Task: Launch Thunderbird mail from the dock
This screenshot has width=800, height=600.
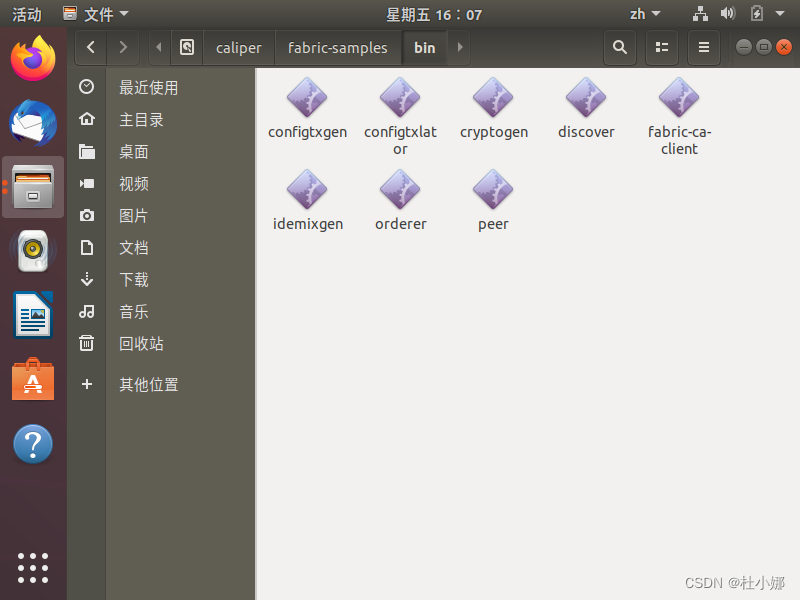Action: click(33, 122)
